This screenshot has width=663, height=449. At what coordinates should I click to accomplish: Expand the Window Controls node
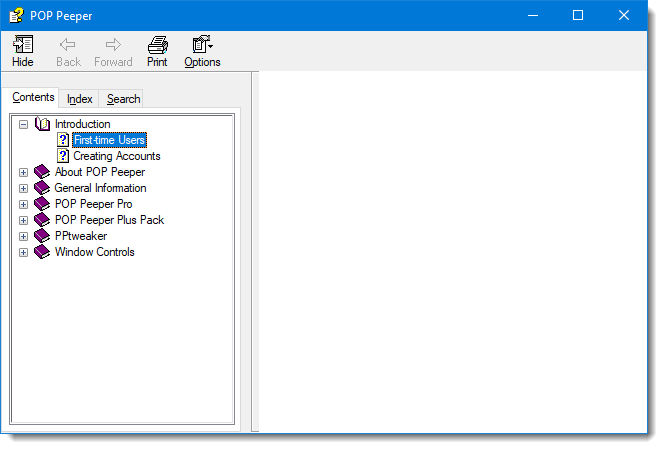(x=23, y=253)
